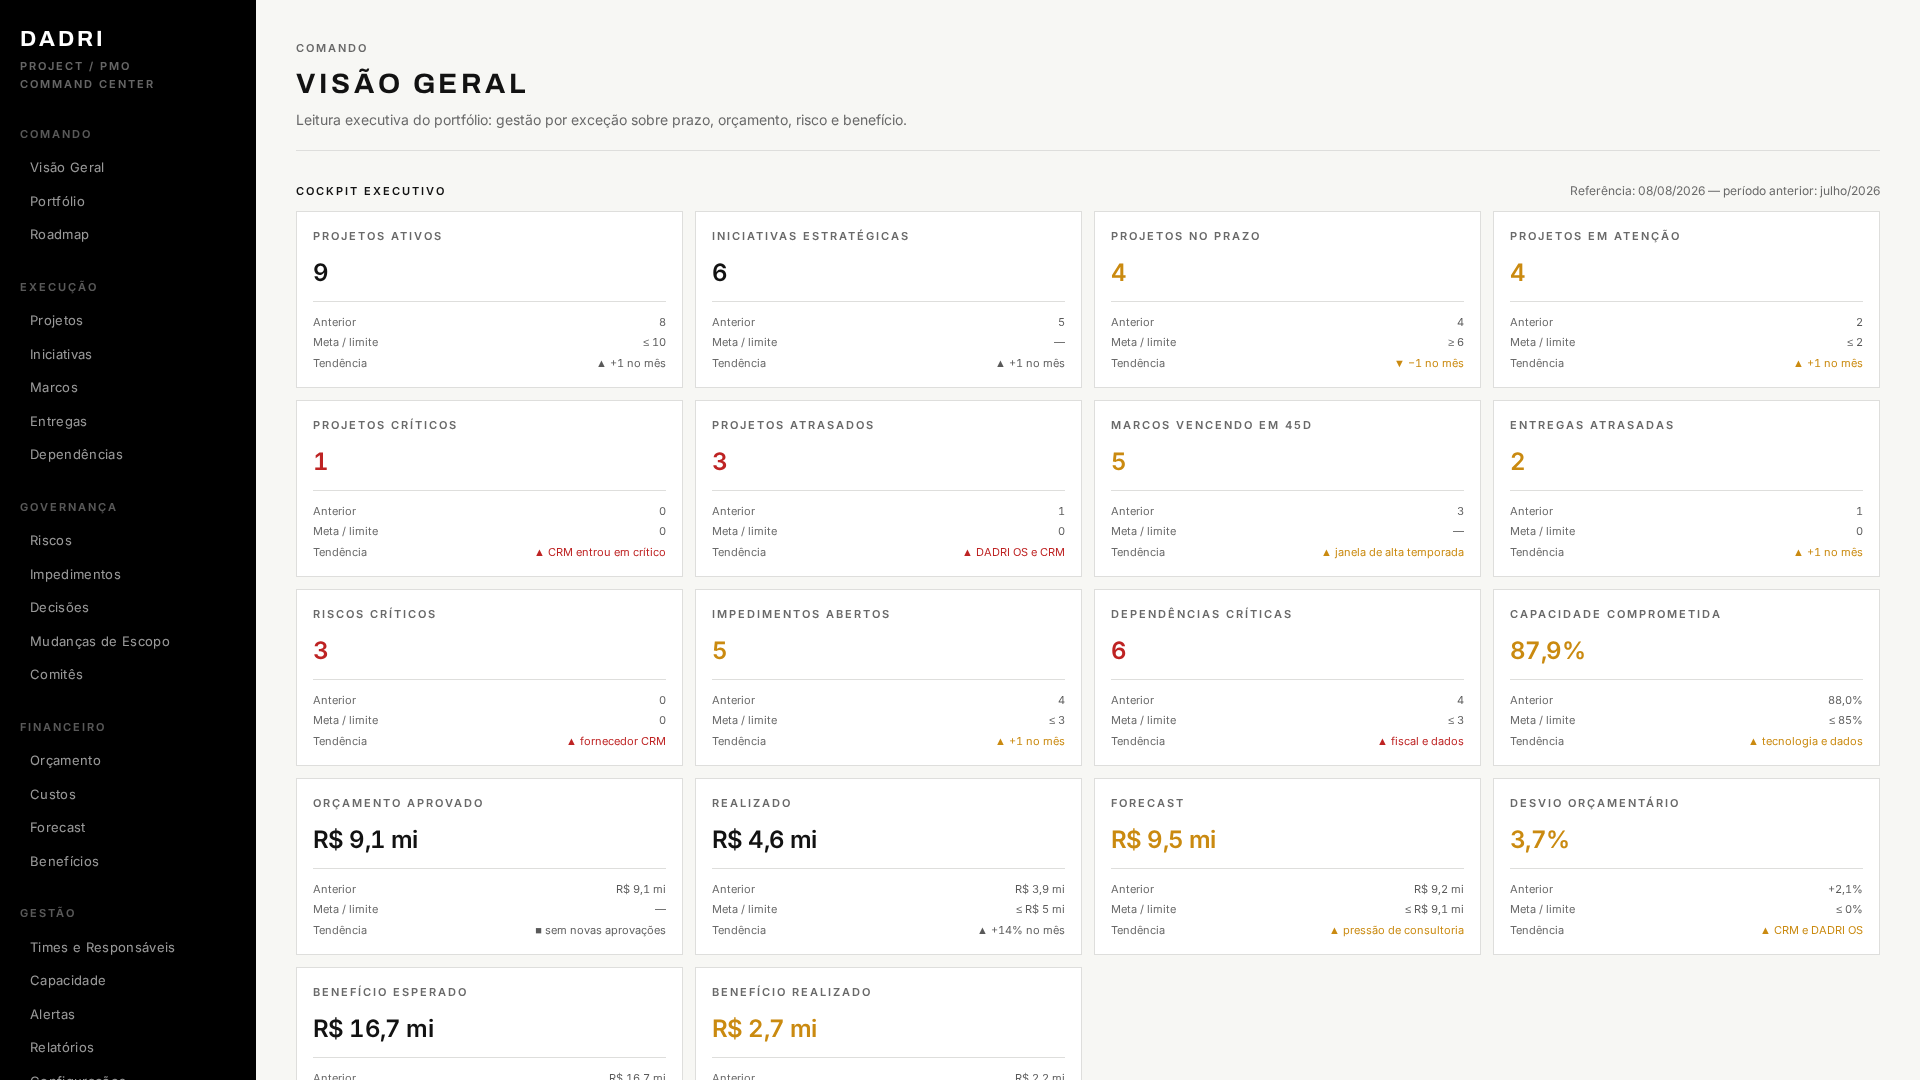Viewport: 1920px width, 1080px height.
Task: Select Capacidade in Gestão section
Action: [128, 980]
